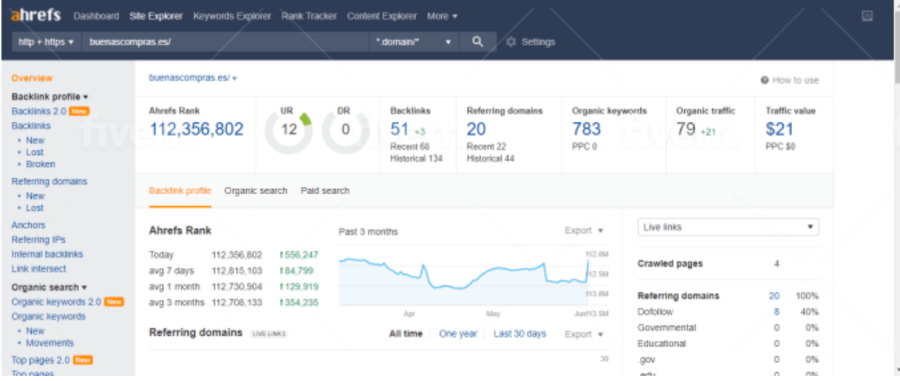Open the *.domain/* mode dropdown
The image size is (900, 381).
[414, 42]
